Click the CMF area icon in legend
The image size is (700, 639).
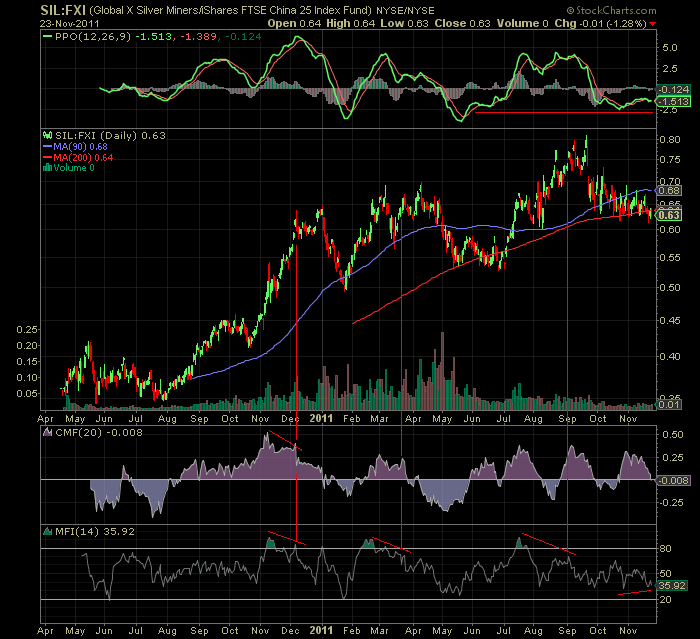(x=47, y=432)
